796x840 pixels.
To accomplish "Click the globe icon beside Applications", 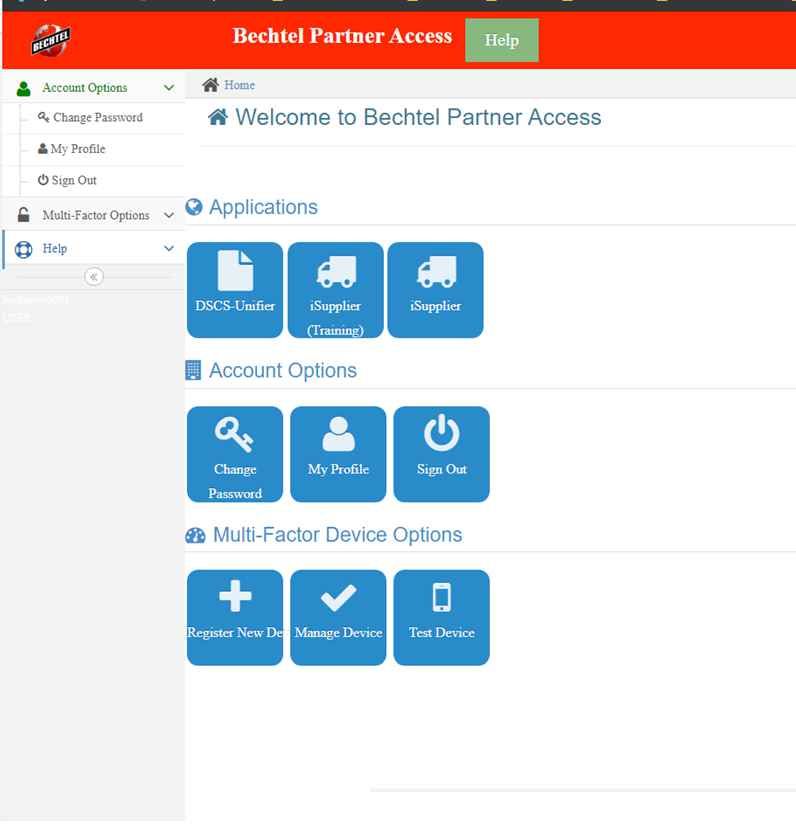I will pyautogui.click(x=194, y=207).
